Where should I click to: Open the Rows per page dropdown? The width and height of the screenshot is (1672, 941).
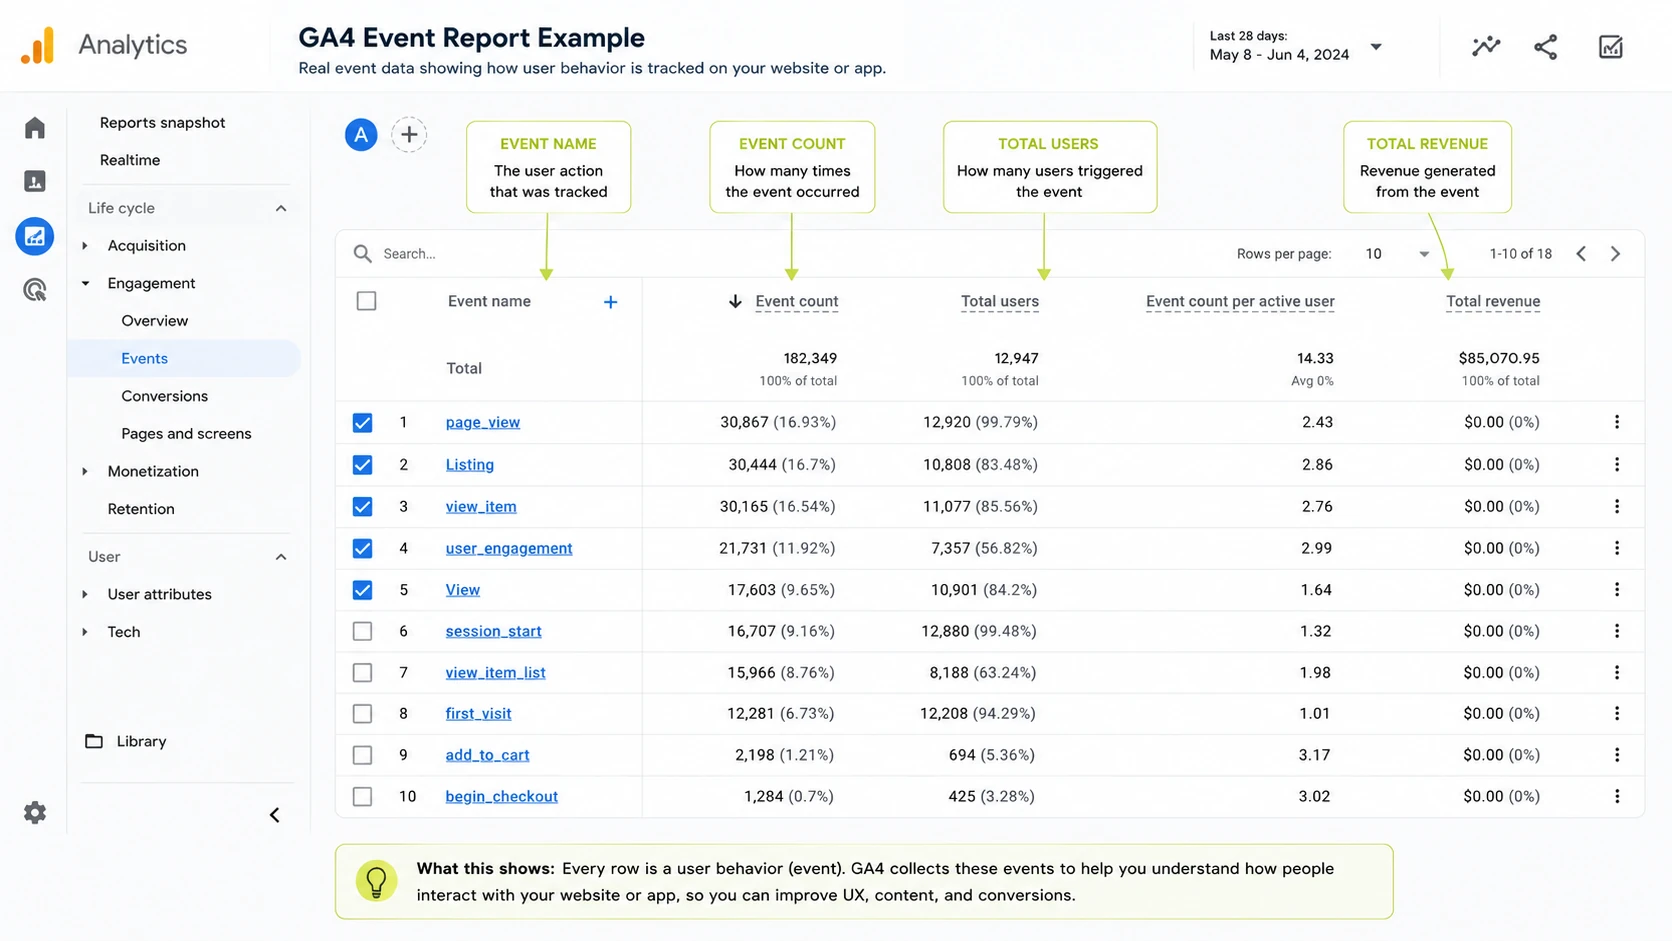(x=1397, y=254)
